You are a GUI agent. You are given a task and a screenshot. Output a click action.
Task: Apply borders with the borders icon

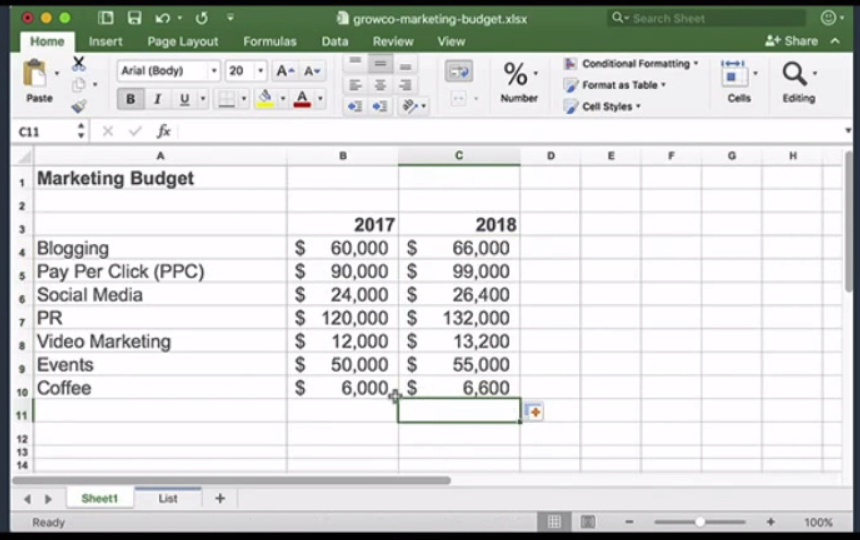pos(226,99)
